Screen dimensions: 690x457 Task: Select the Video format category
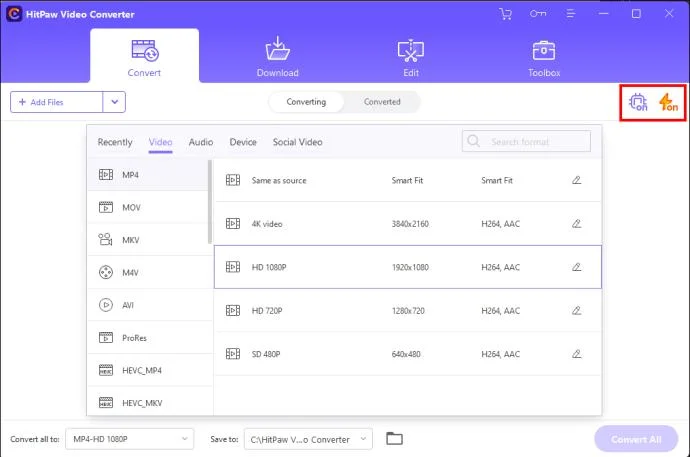tap(160, 142)
